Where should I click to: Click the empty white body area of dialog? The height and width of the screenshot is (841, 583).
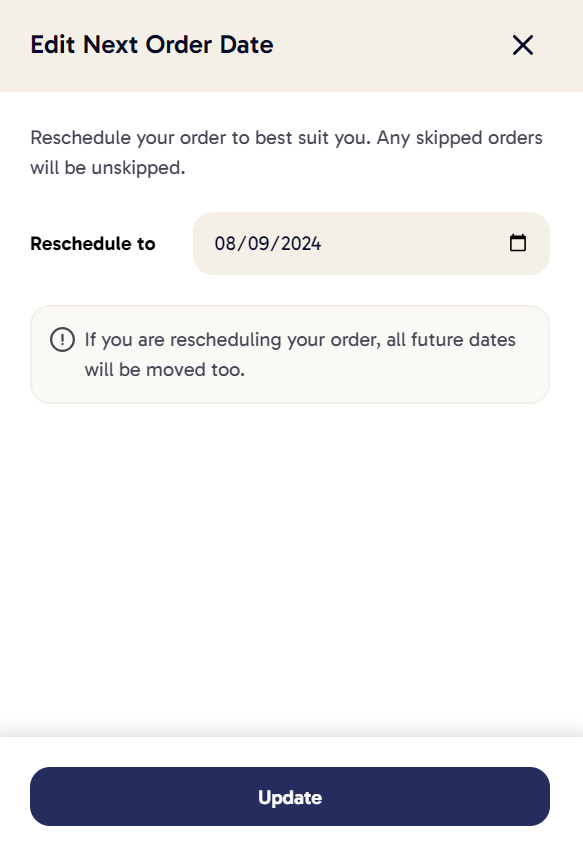coord(290,563)
